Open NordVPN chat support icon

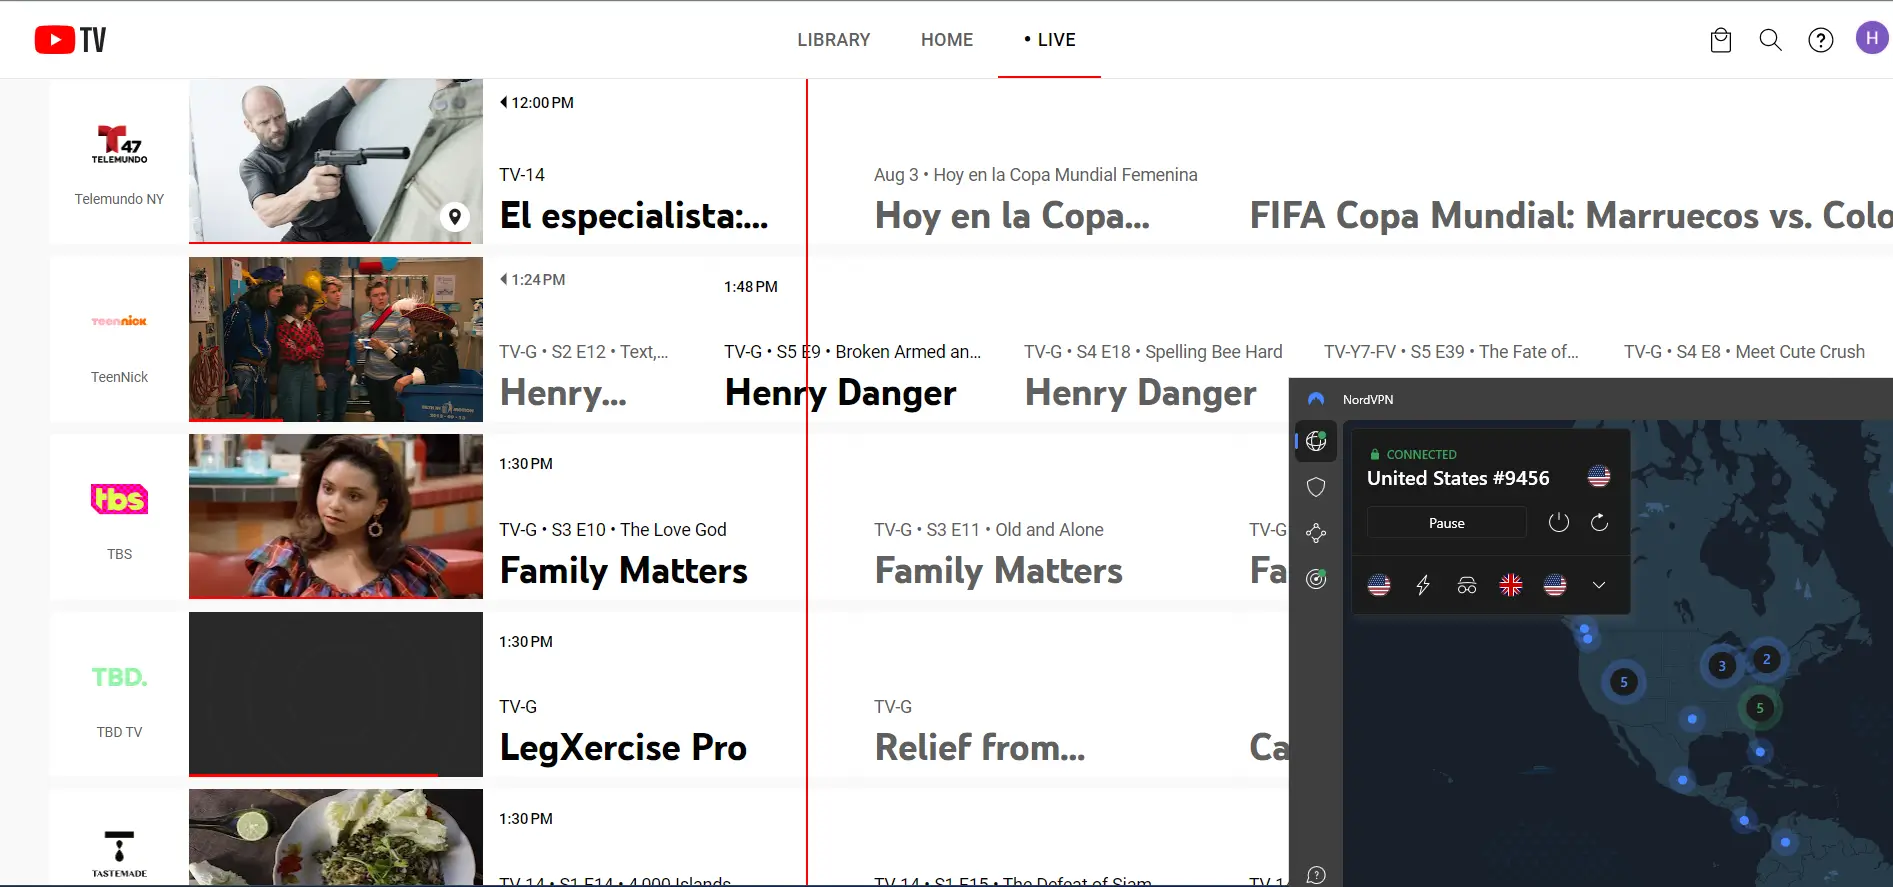[1316, 875]
